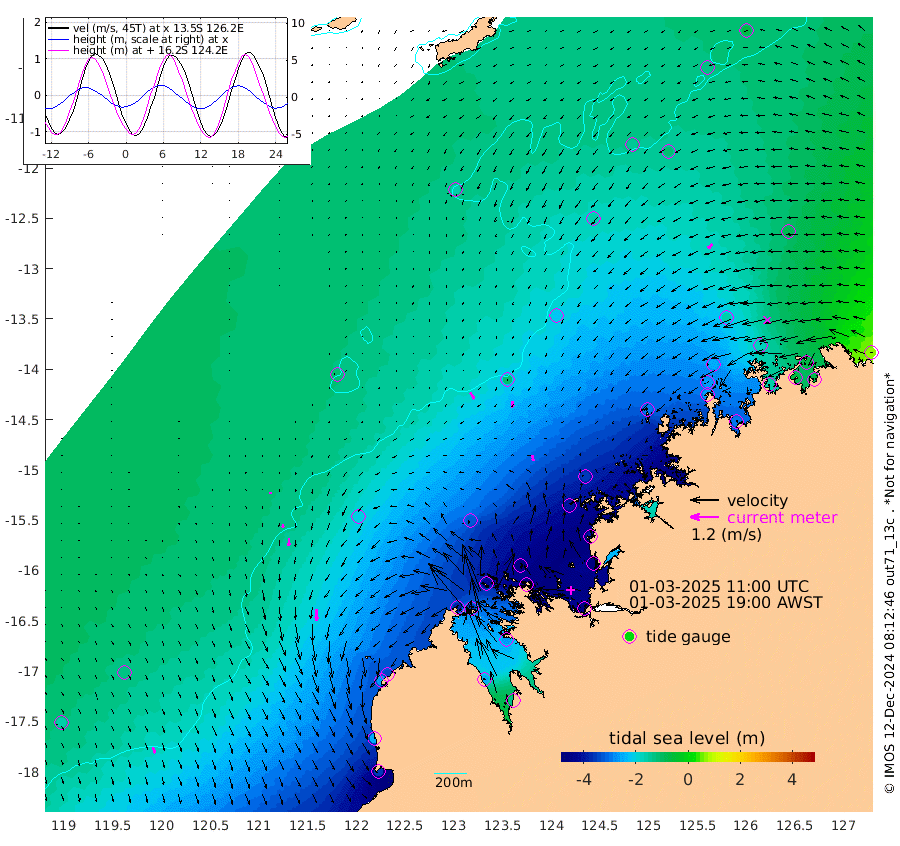Click the tide gauge legend circle icon
Screen dimensions: 900x846
pos(630,637)
